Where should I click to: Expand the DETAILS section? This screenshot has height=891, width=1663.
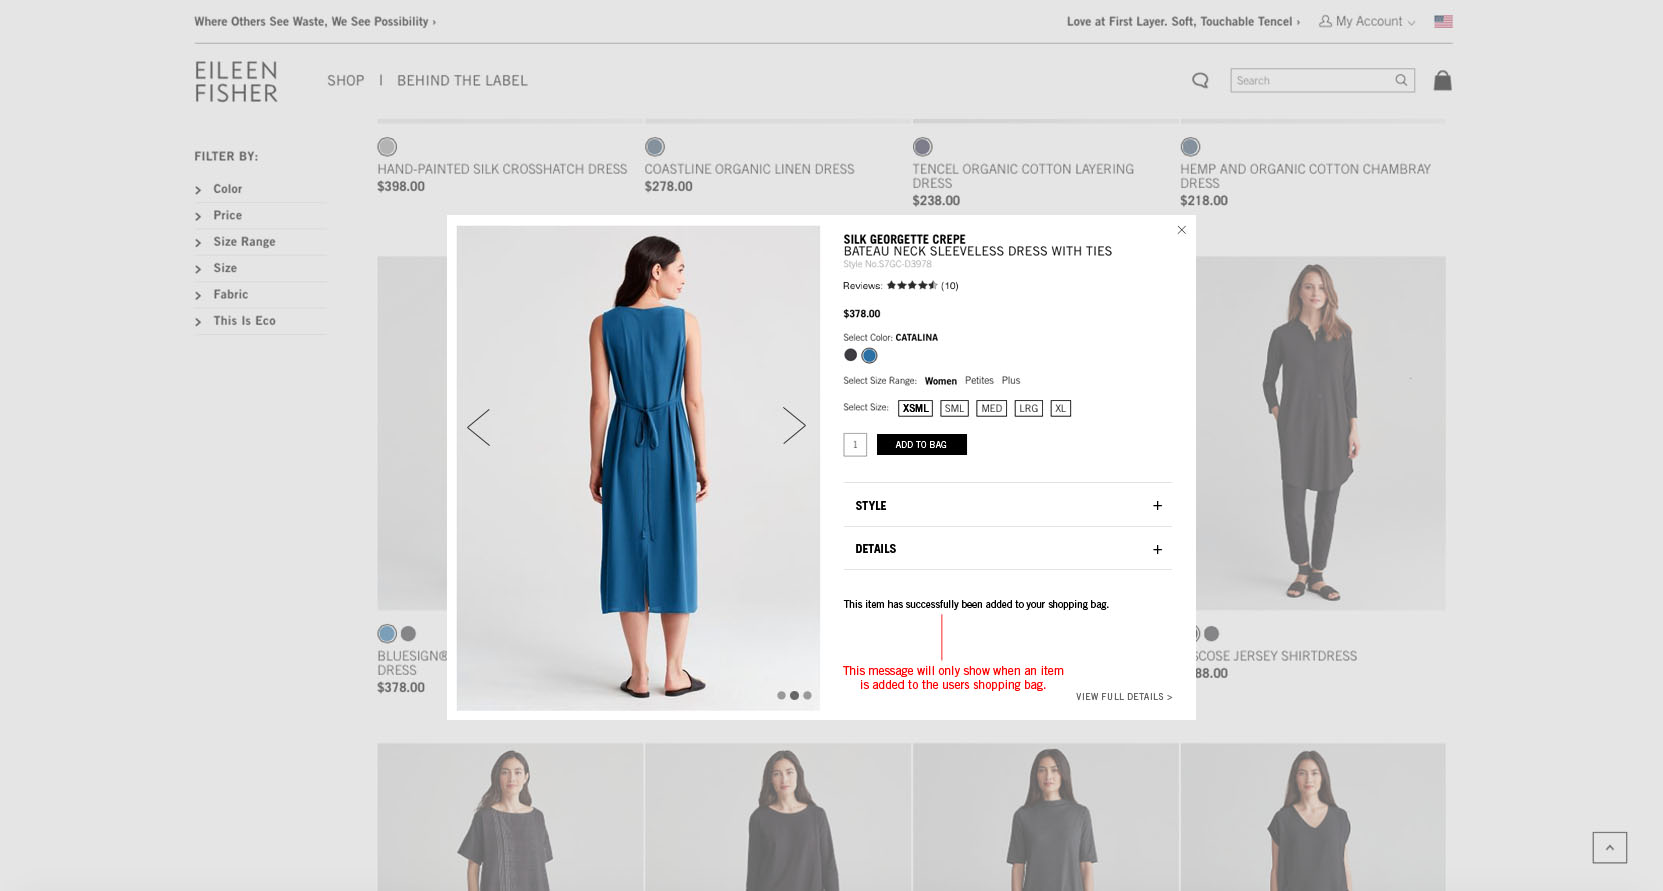tap(1007, 549)
